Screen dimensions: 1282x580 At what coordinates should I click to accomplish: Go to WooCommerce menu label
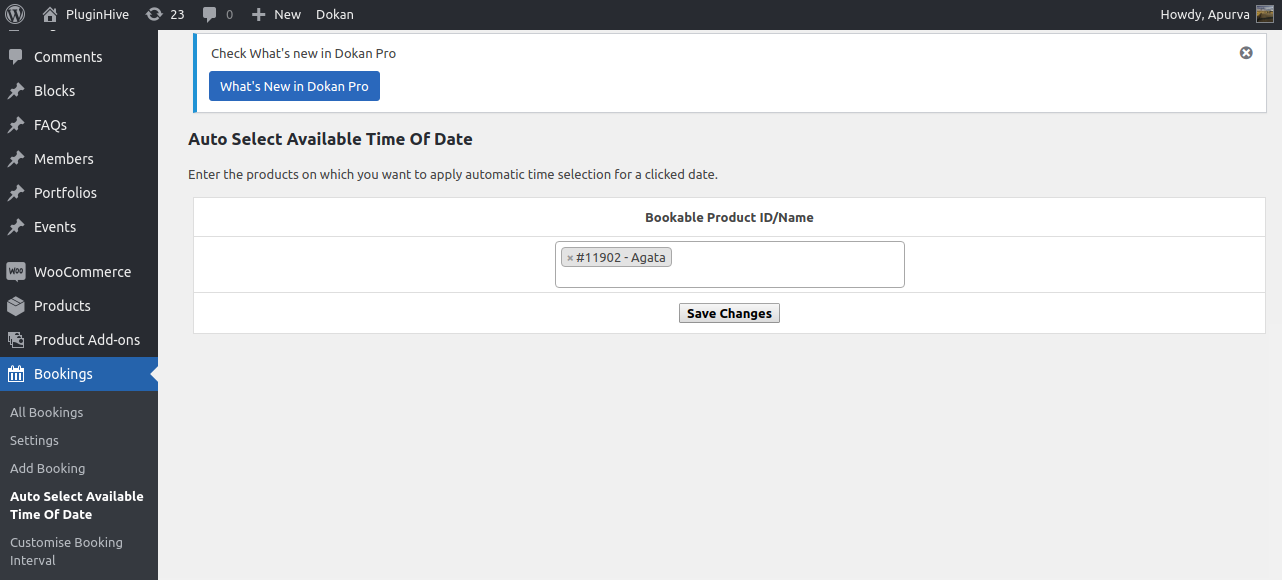(x=83, y=272)
